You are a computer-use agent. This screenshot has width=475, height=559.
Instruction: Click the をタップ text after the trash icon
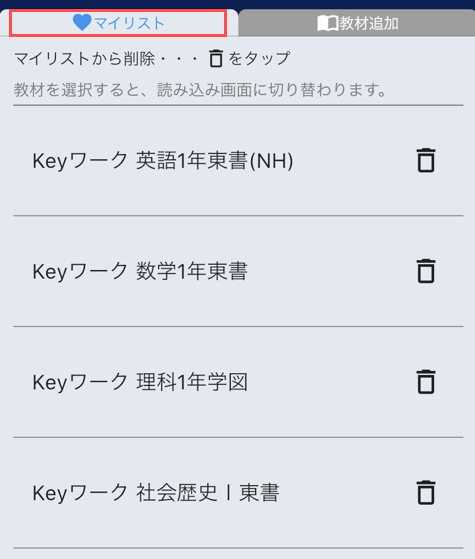pos(259,59)
